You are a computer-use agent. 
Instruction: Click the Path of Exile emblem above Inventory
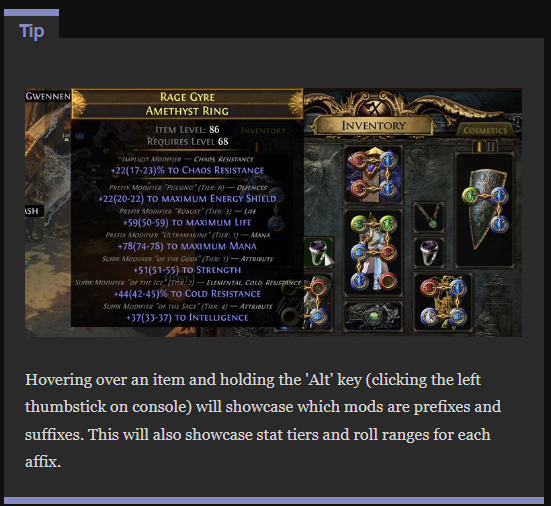pos(373,106)
